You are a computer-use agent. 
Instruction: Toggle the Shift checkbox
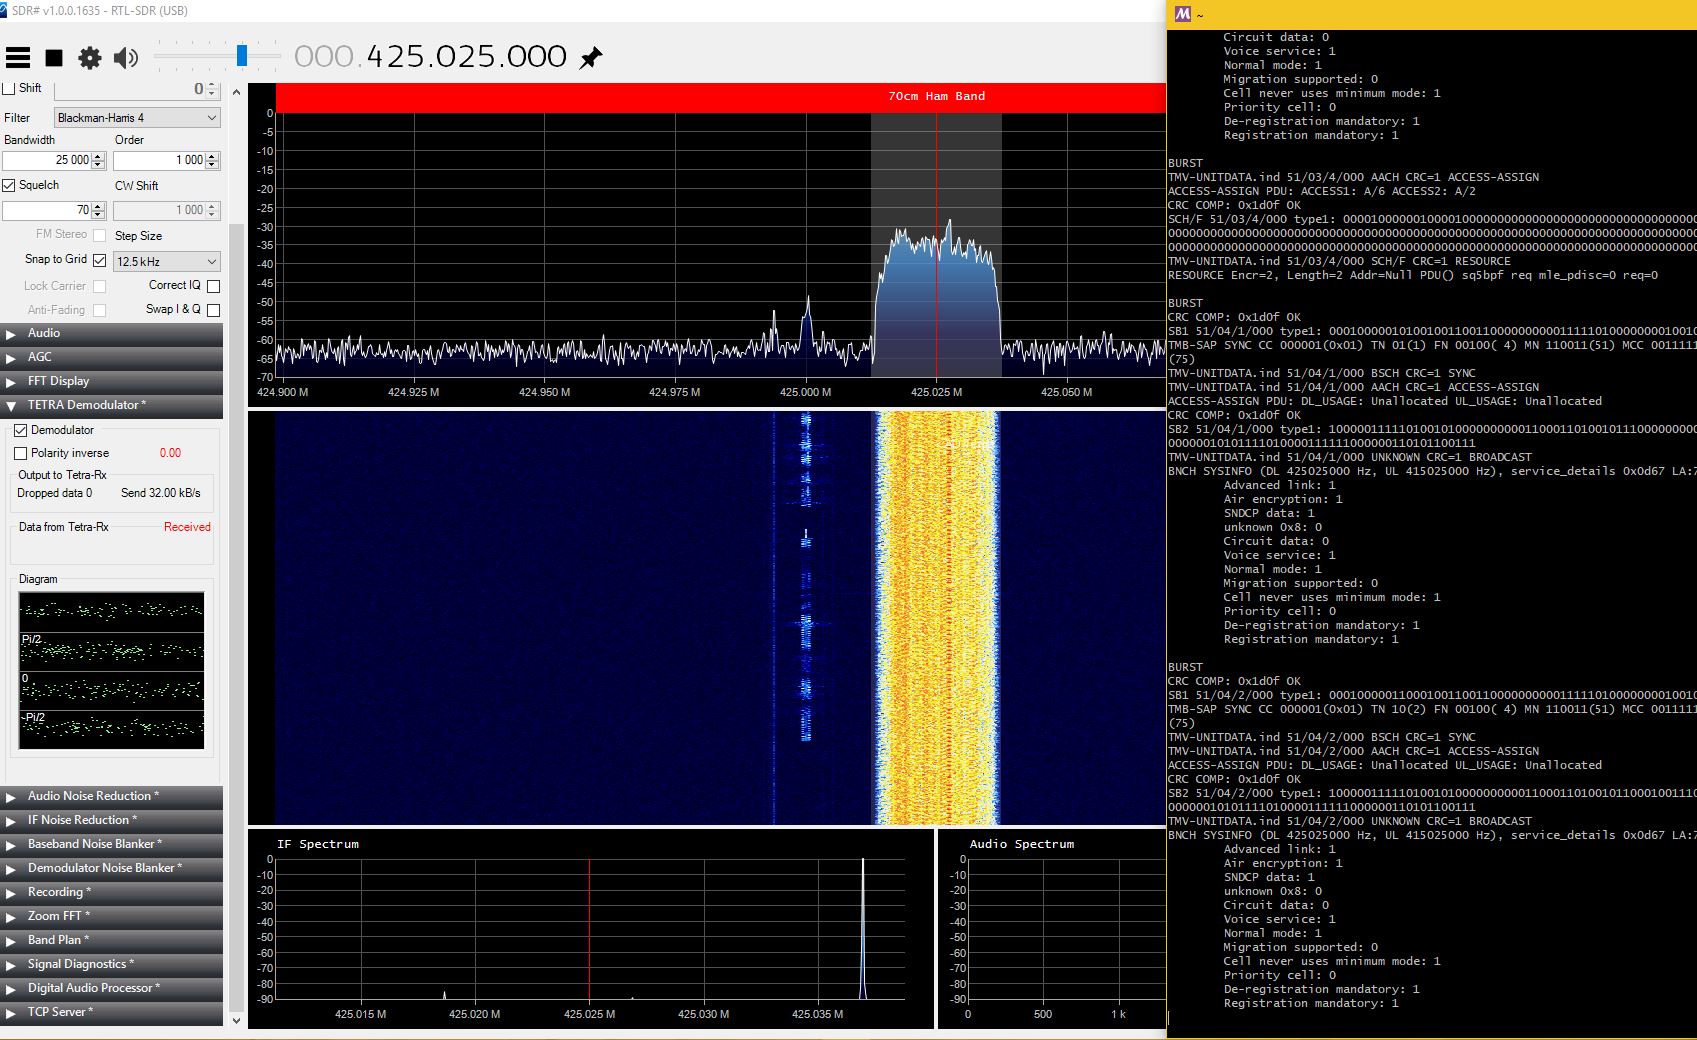(9, 88)
